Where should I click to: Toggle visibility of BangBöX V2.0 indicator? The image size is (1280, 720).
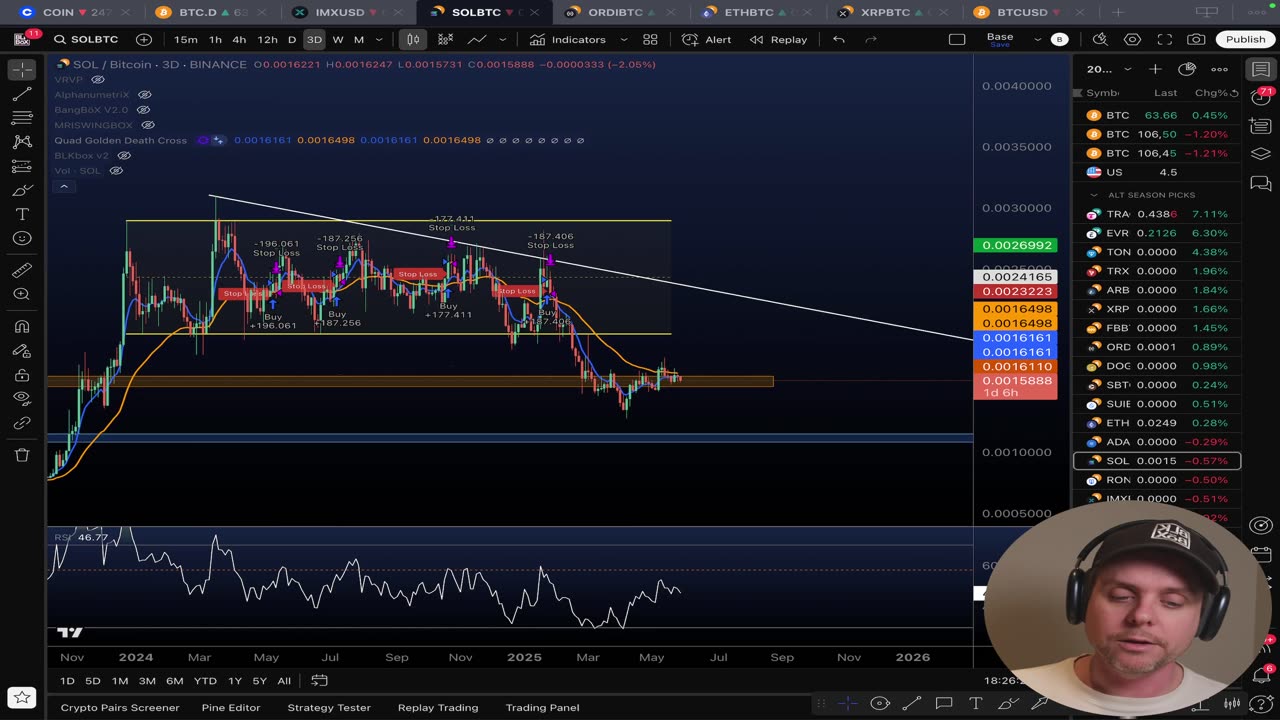(x=143, y=109)
